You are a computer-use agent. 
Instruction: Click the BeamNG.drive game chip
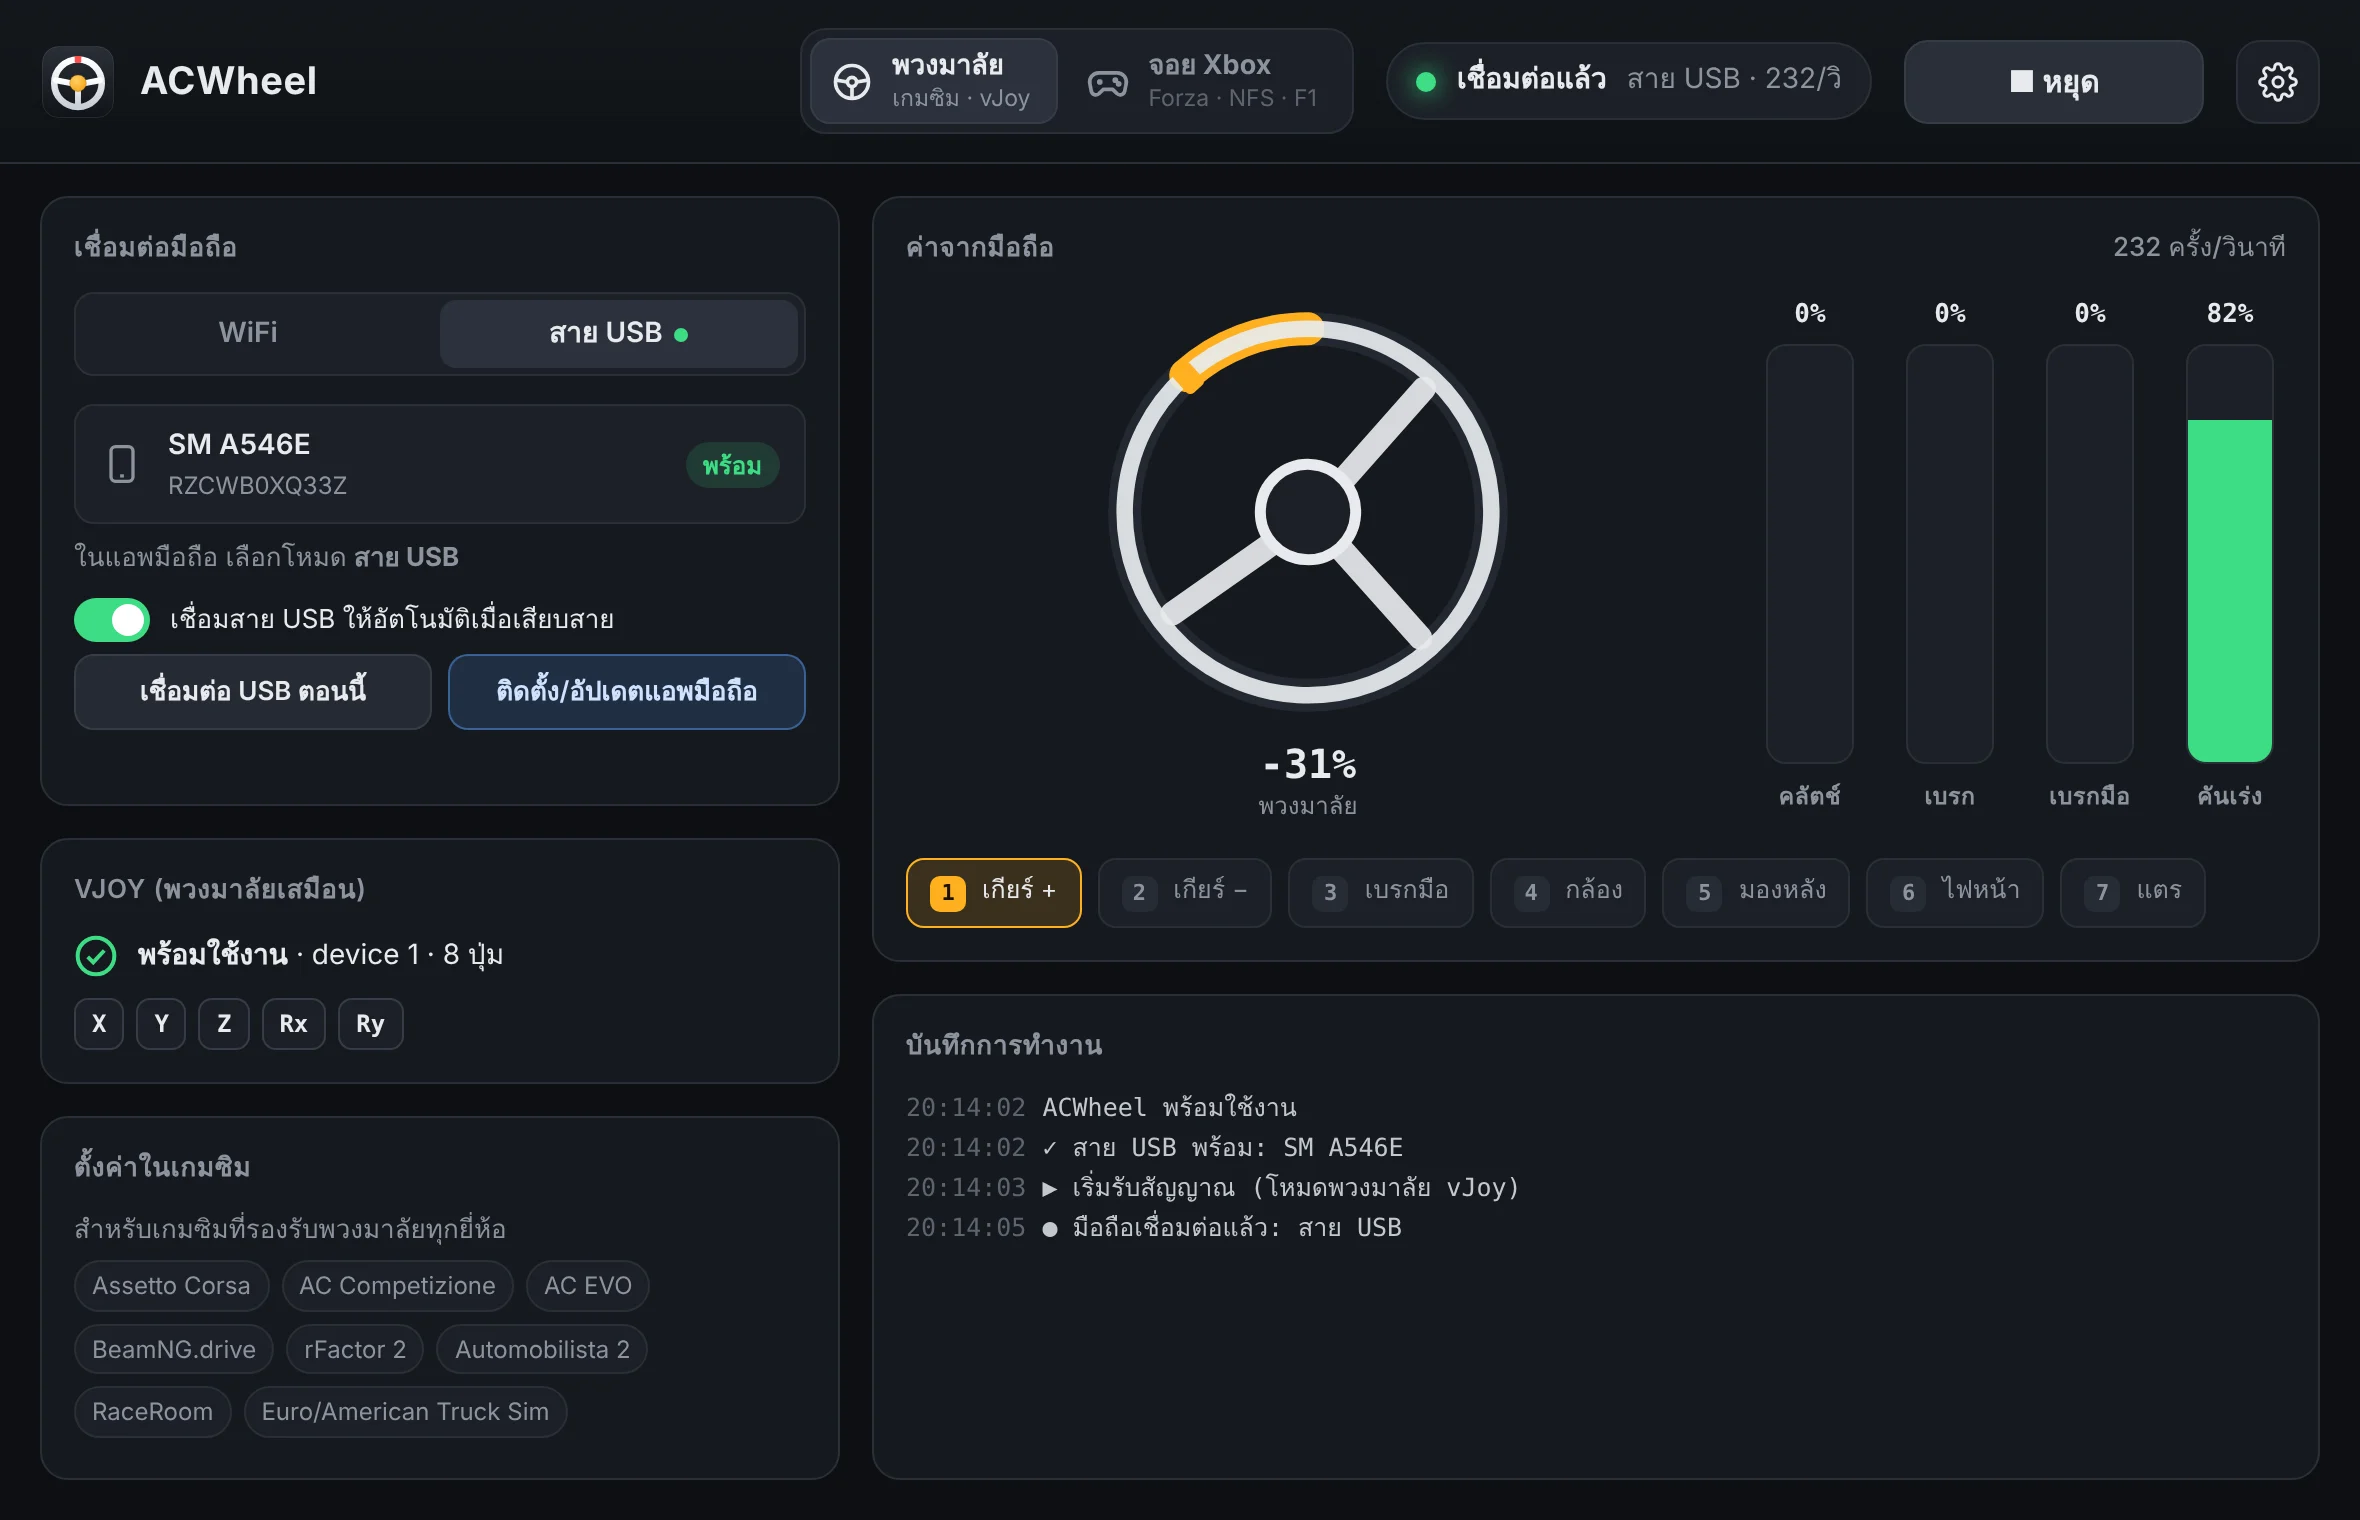pyautogui.click(x=174, y=1350)
